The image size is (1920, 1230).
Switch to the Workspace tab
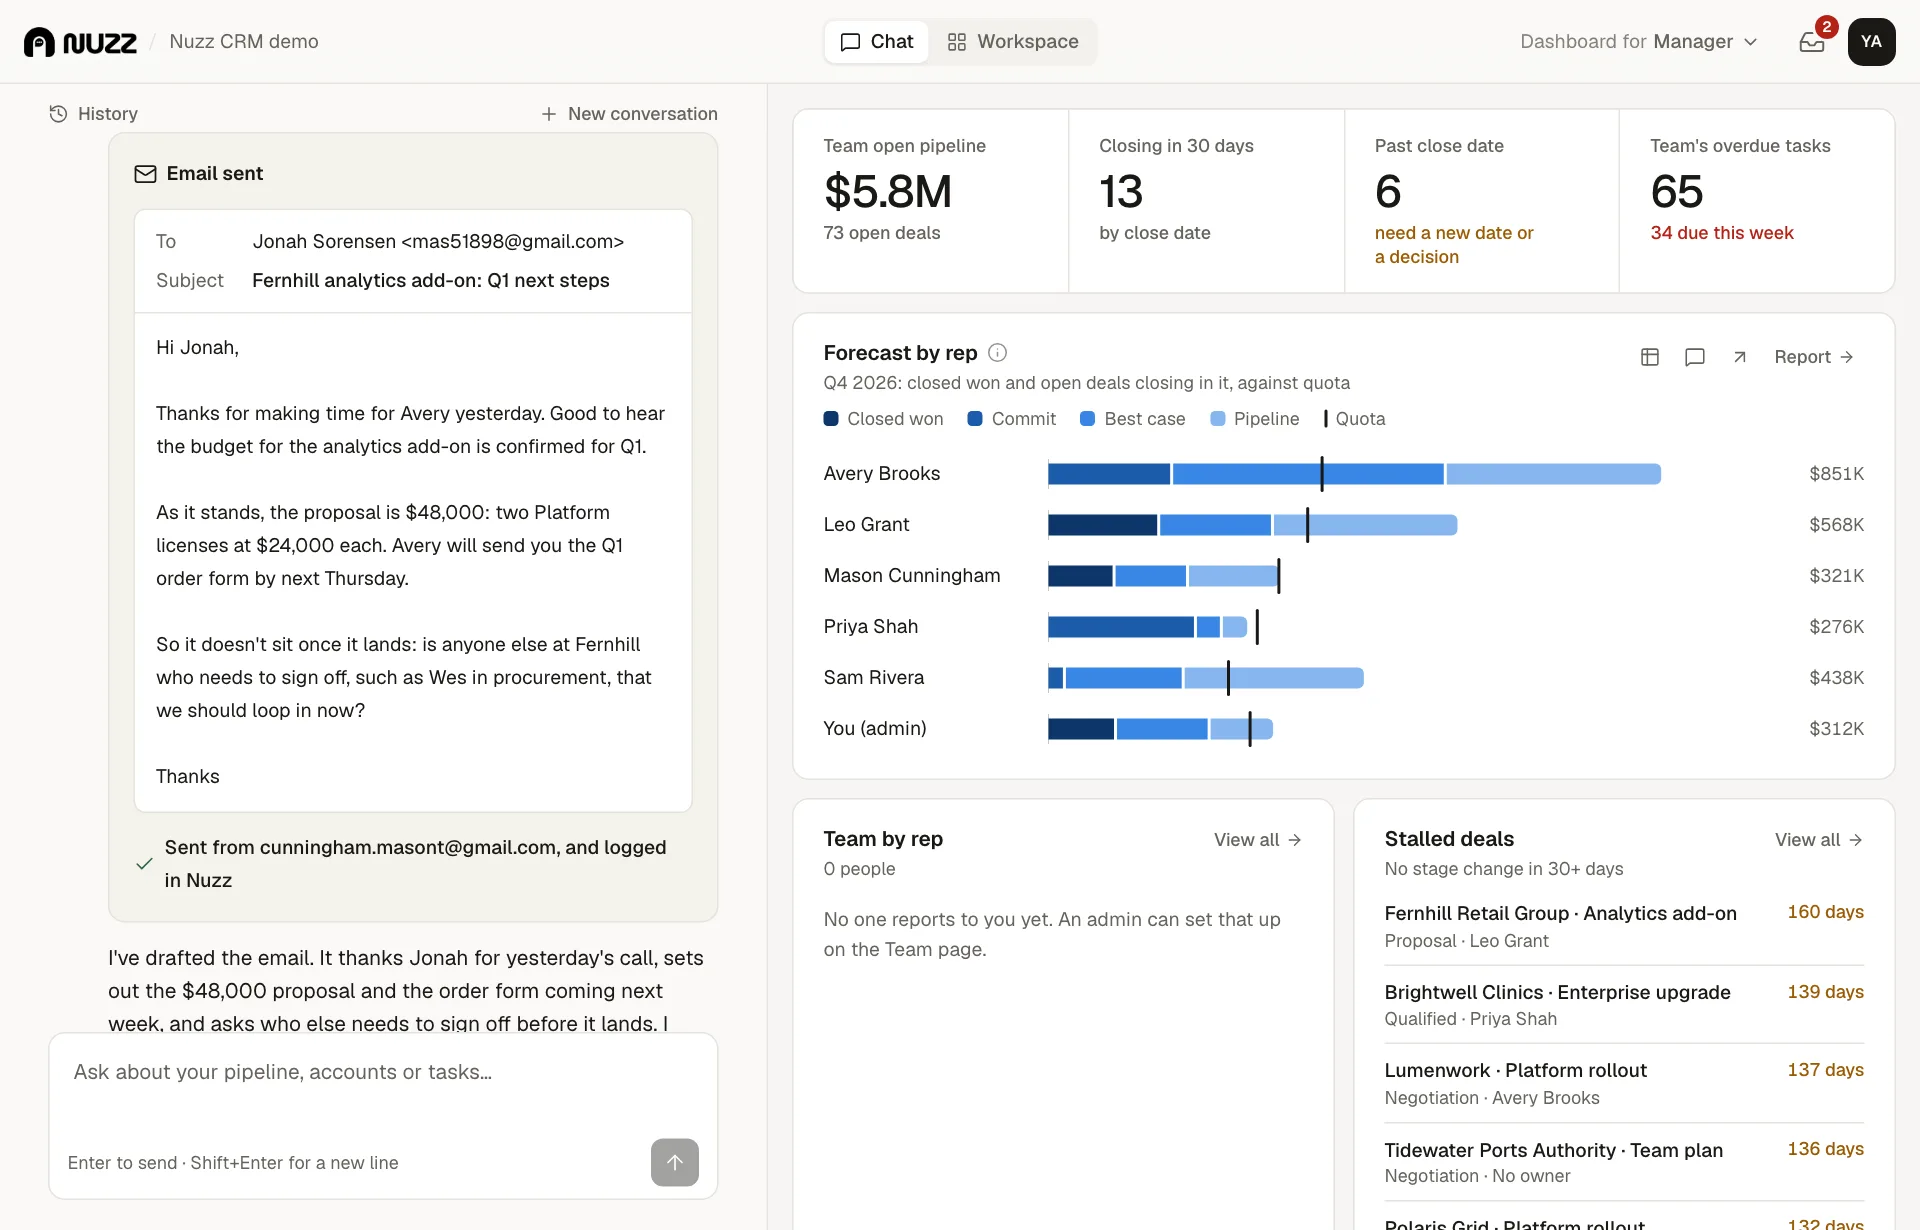tap(1012, 42)
